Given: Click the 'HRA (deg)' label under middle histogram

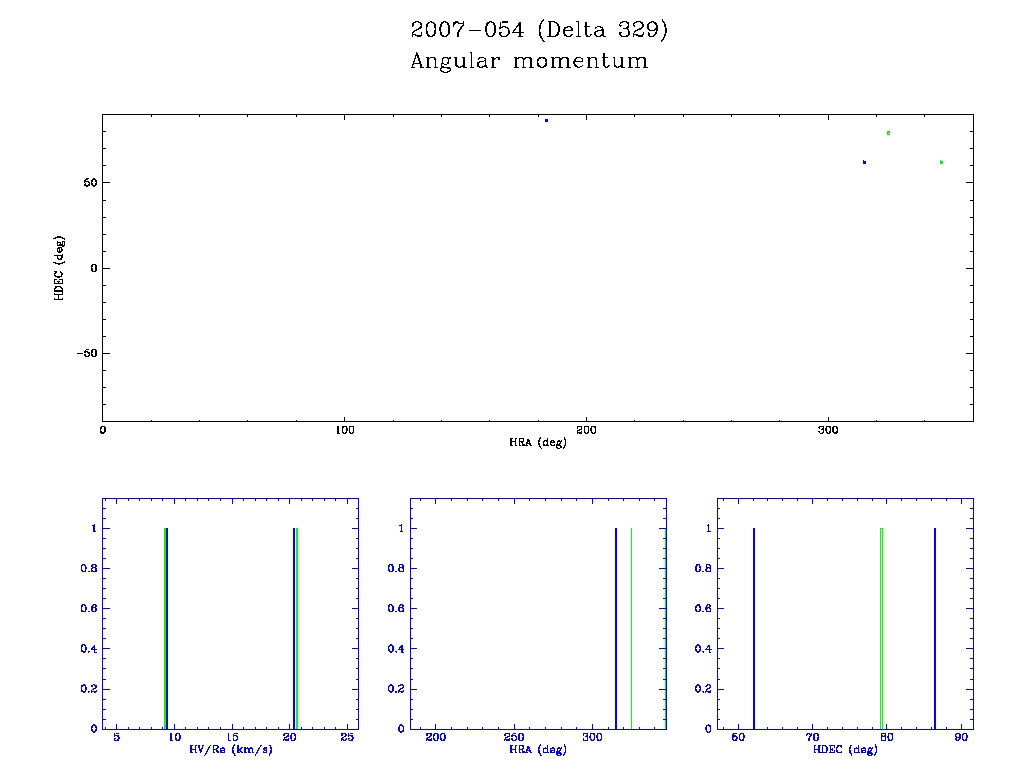Looking at the screenshot, I should (538, 750).
